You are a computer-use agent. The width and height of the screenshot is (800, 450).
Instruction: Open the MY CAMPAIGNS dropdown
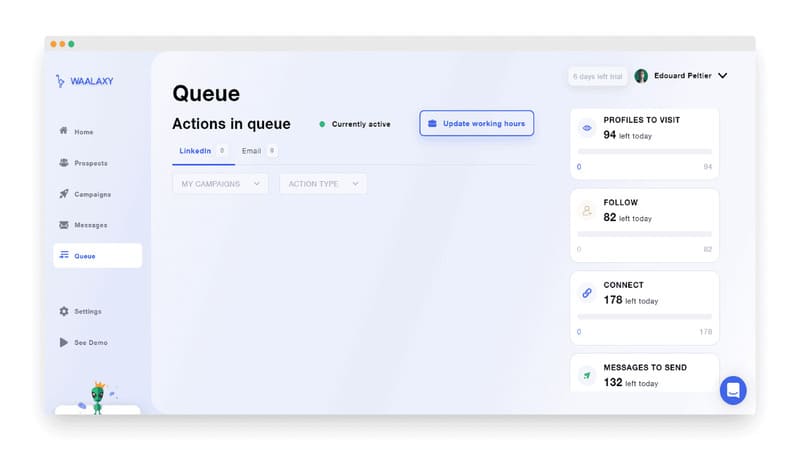point(220,184)
